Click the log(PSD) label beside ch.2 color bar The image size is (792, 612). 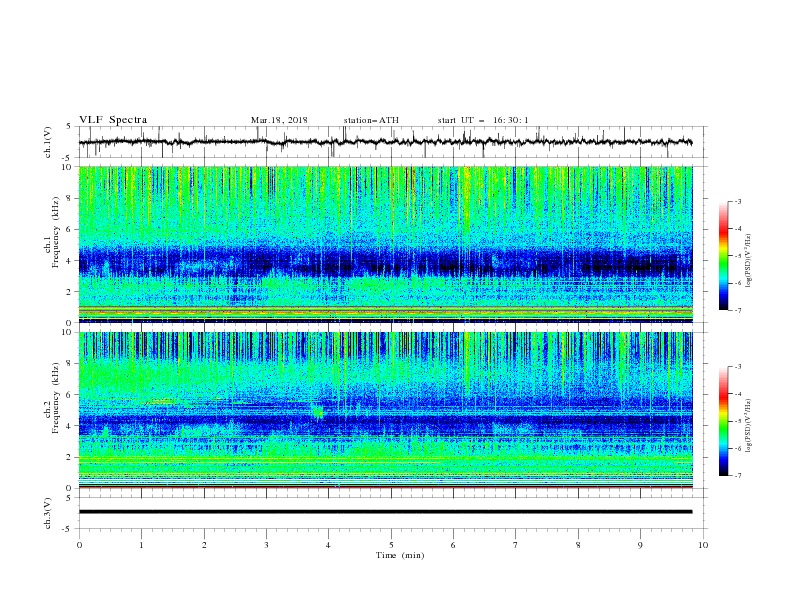click(x=749, y=426)
